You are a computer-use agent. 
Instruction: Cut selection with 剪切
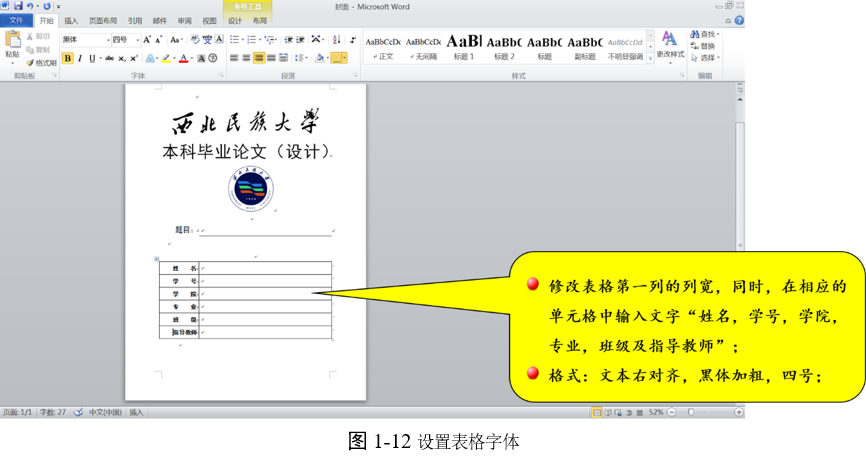[x=38, y=36]
